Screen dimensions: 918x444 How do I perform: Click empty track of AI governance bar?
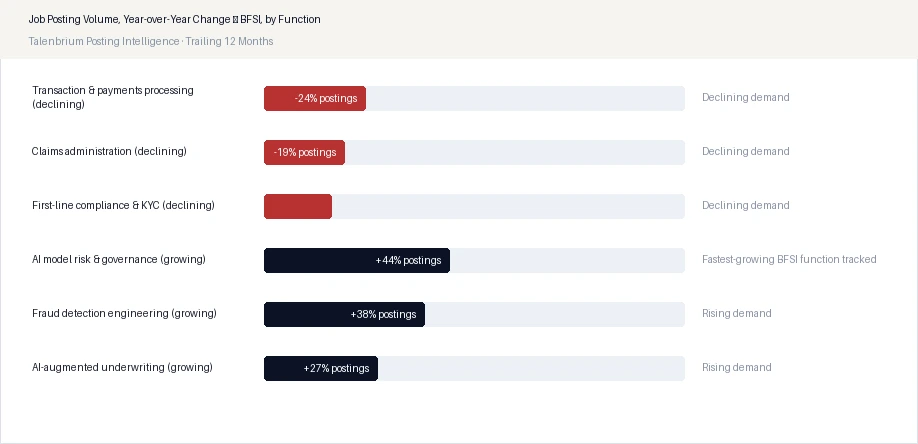567,260
